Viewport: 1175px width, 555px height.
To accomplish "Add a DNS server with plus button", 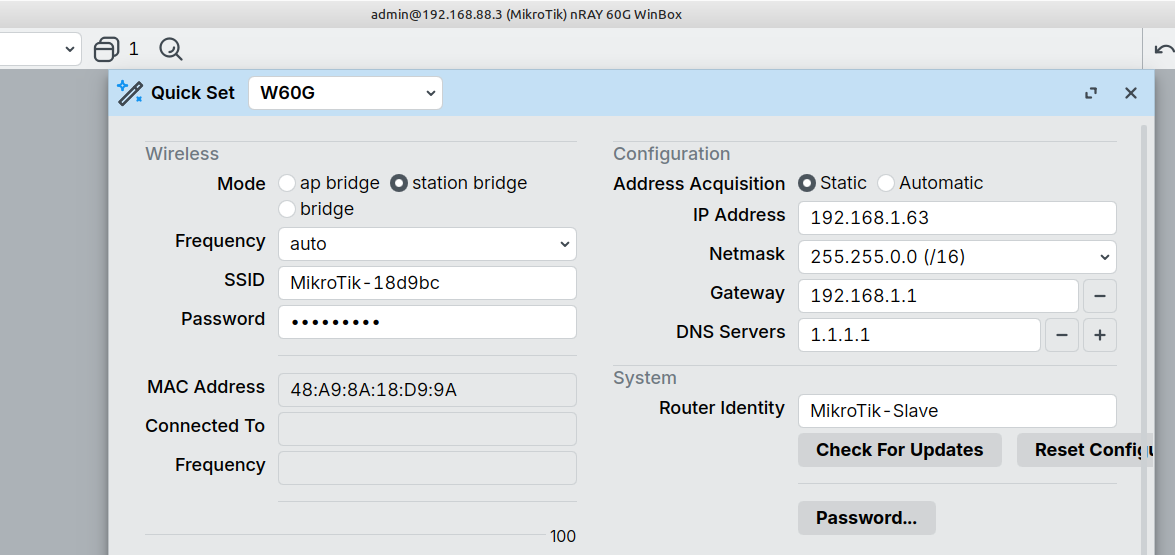I will pyautogui.click(x=1099, y=335).
